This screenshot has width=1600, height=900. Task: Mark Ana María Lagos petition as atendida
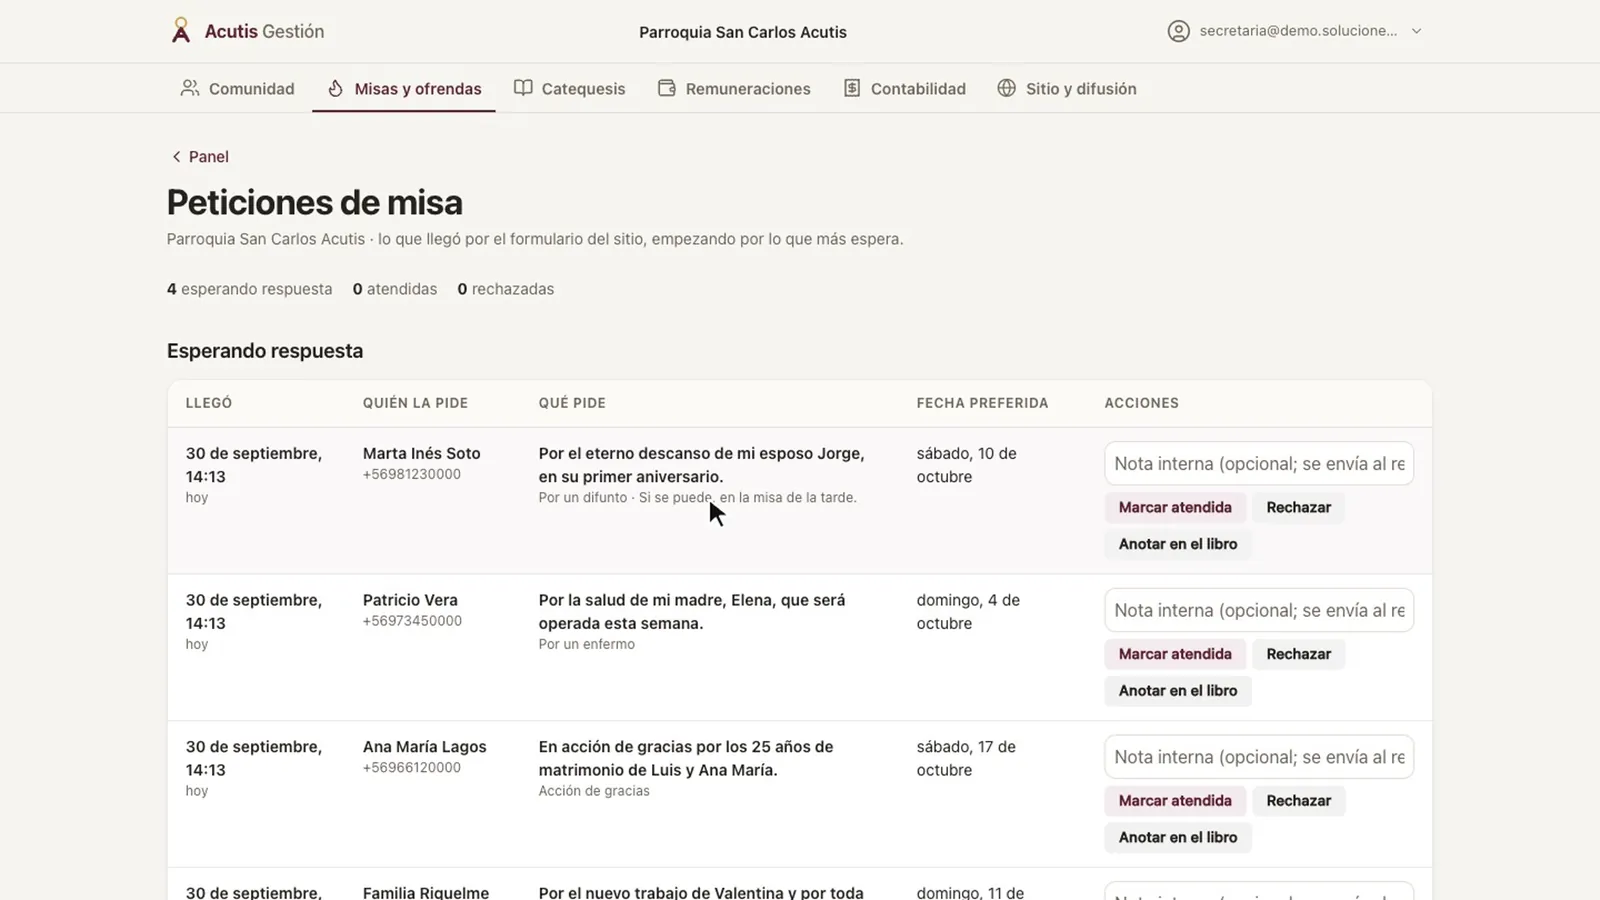1175,801
